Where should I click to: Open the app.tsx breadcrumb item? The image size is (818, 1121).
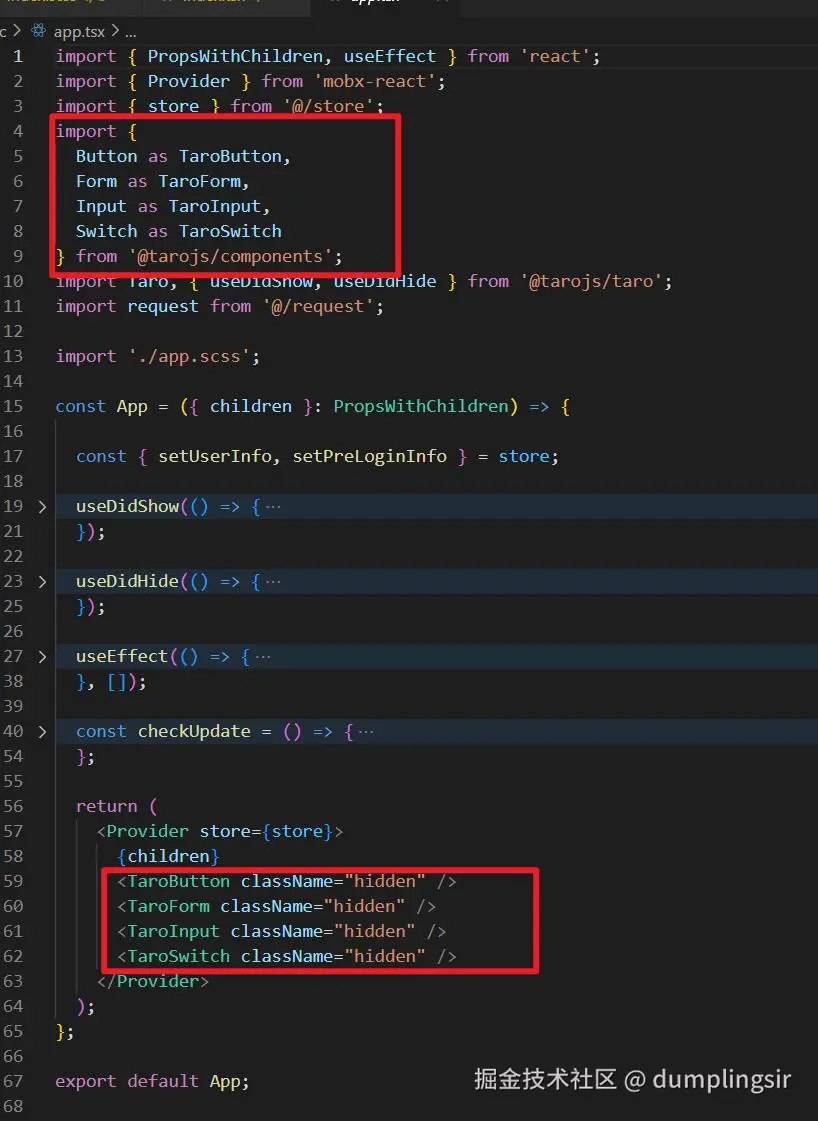click(79, 31)
